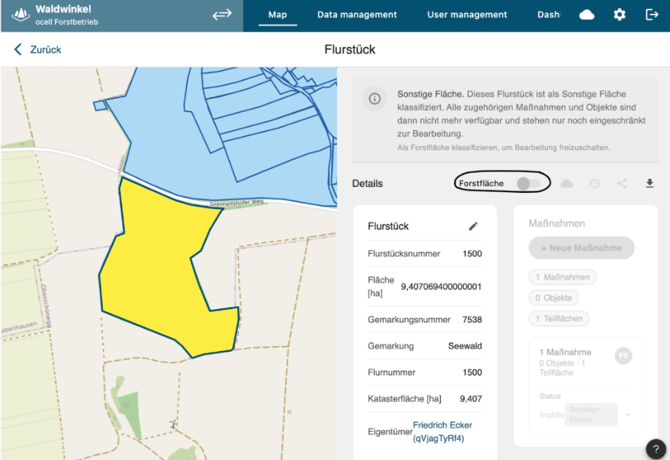Click the yellow highlighted parcel on map
The height and width of the screenshot is (460, 670).
point(160,270)
